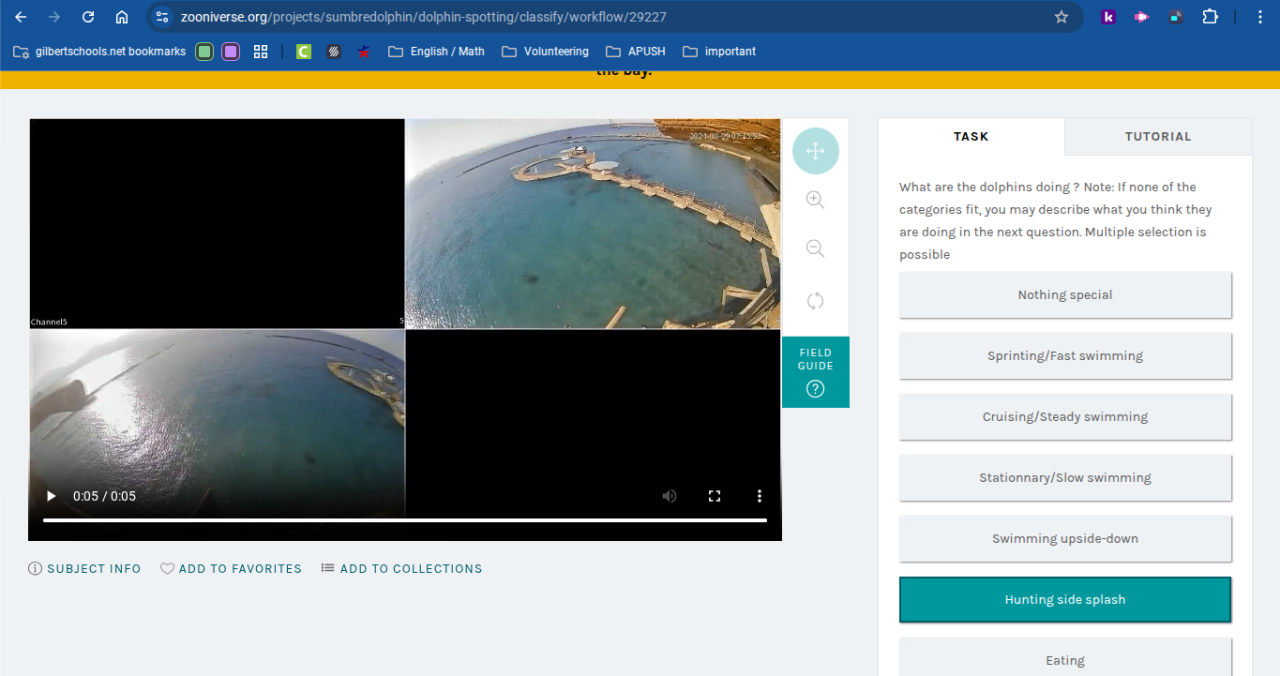Viewport: 1280px width, 676px height.
Task: Zoom out of the subject video
Action: pos(815,249)
